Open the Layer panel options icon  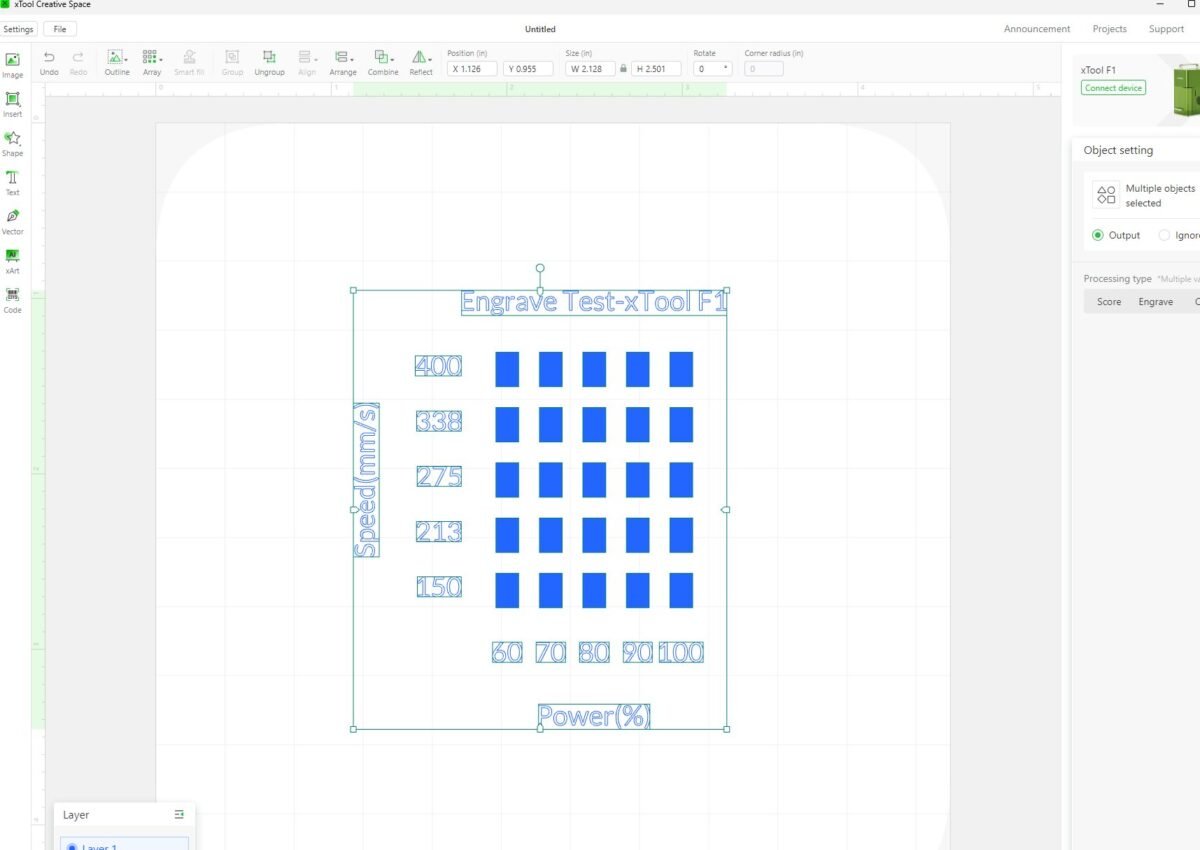coord(179,815)
